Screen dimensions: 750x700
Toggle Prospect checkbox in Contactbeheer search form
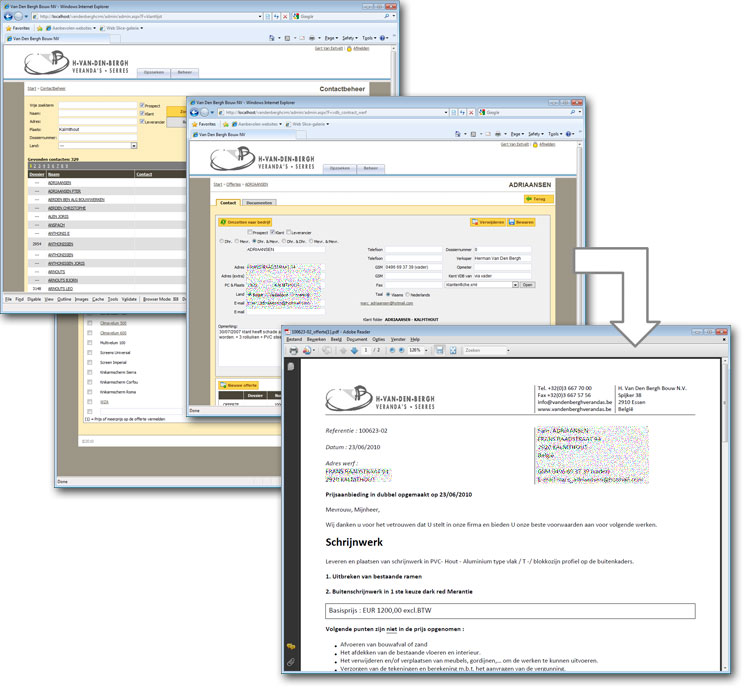click(x=142, y=105)
